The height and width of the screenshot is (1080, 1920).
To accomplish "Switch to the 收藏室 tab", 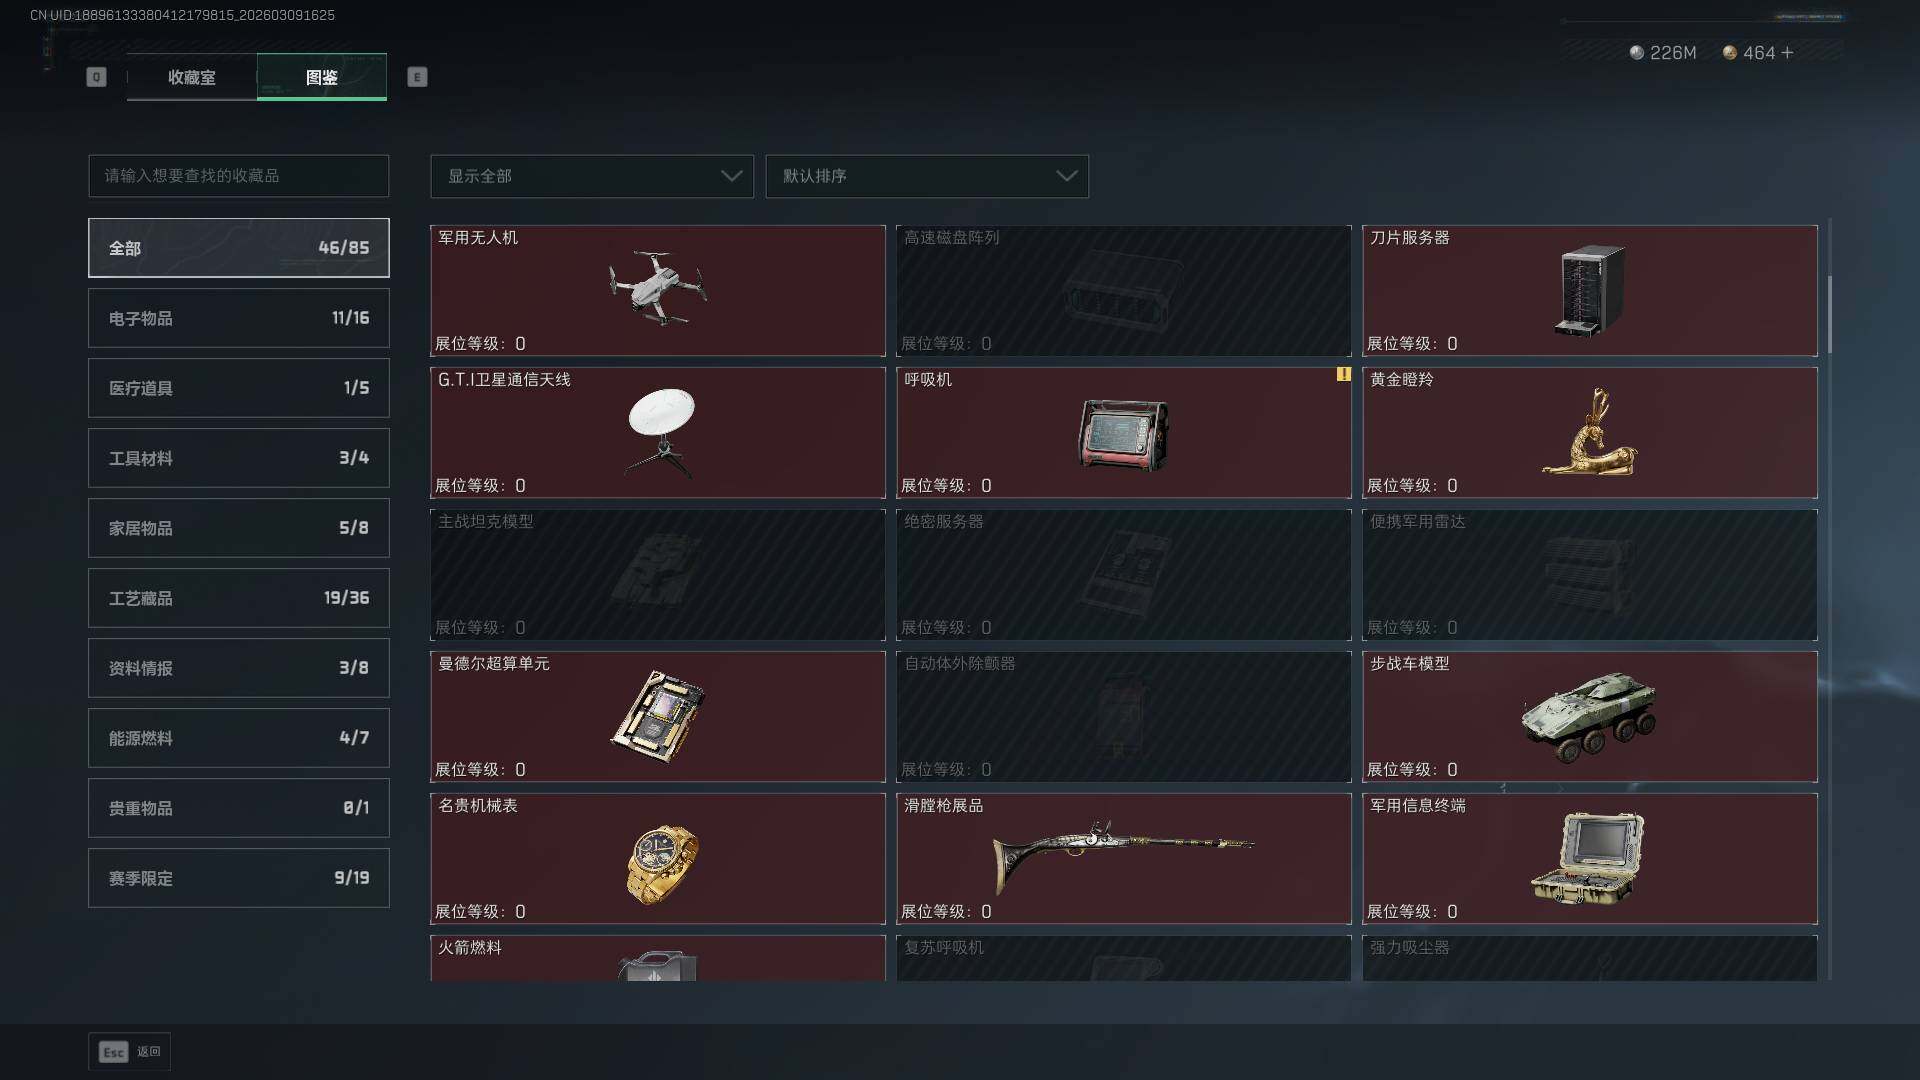I will [x=192, y=77].
